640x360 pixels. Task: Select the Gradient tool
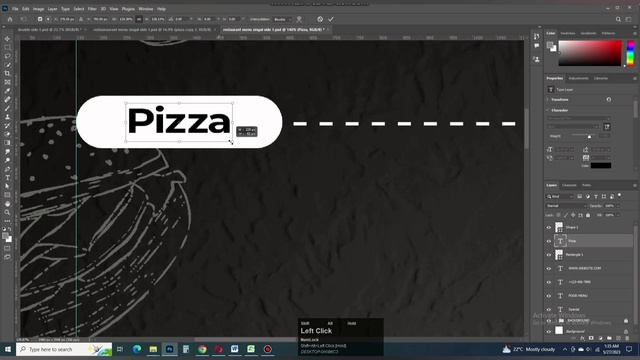(x=7, y=143)
